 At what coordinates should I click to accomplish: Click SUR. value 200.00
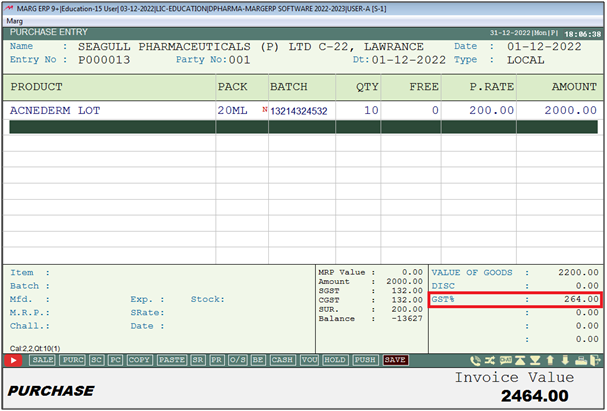[407, 309]
